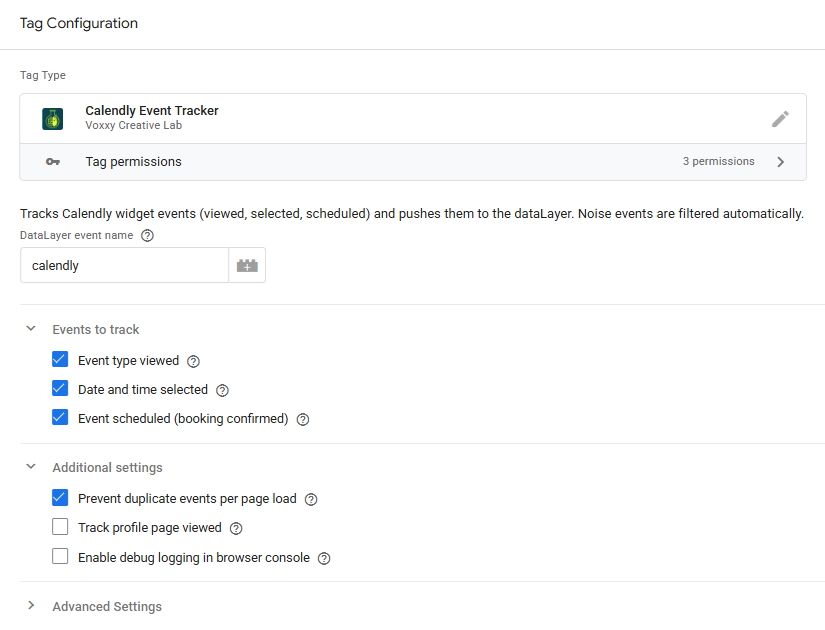Open help for Event scheduled option
The height and width of the screenshot is (630, 825).
(303, 419)
